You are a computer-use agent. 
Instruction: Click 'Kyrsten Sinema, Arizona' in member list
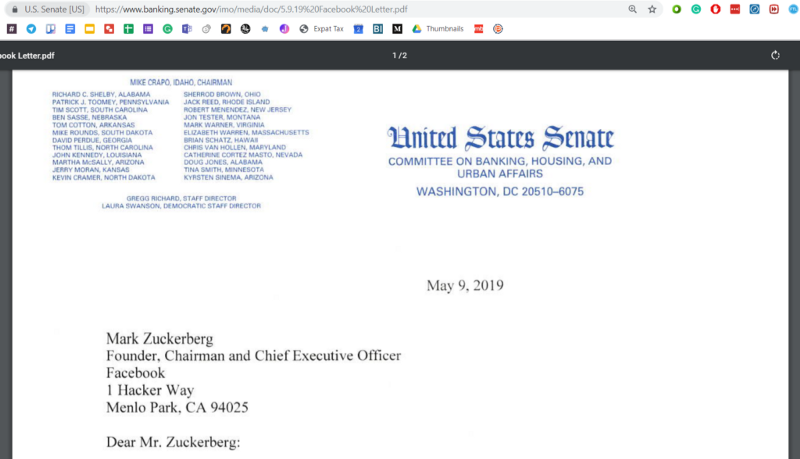tap(228, 177)
